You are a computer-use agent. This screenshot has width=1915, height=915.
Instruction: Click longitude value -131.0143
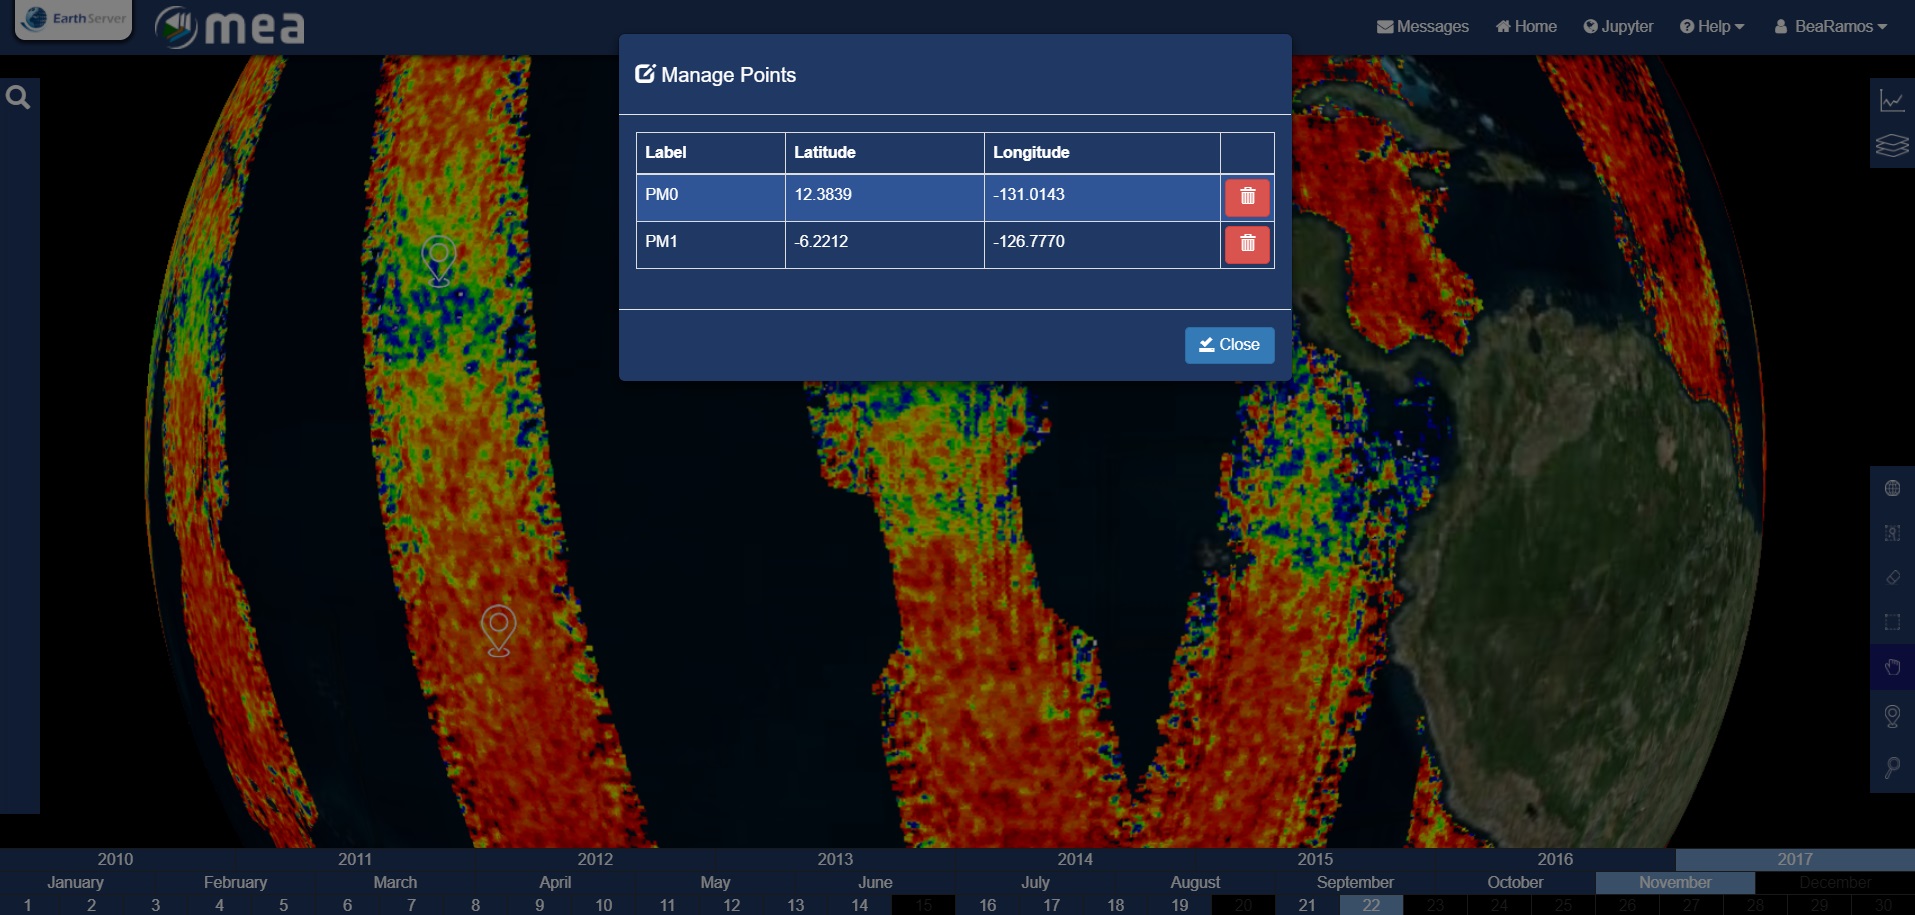coord(1029,194)
